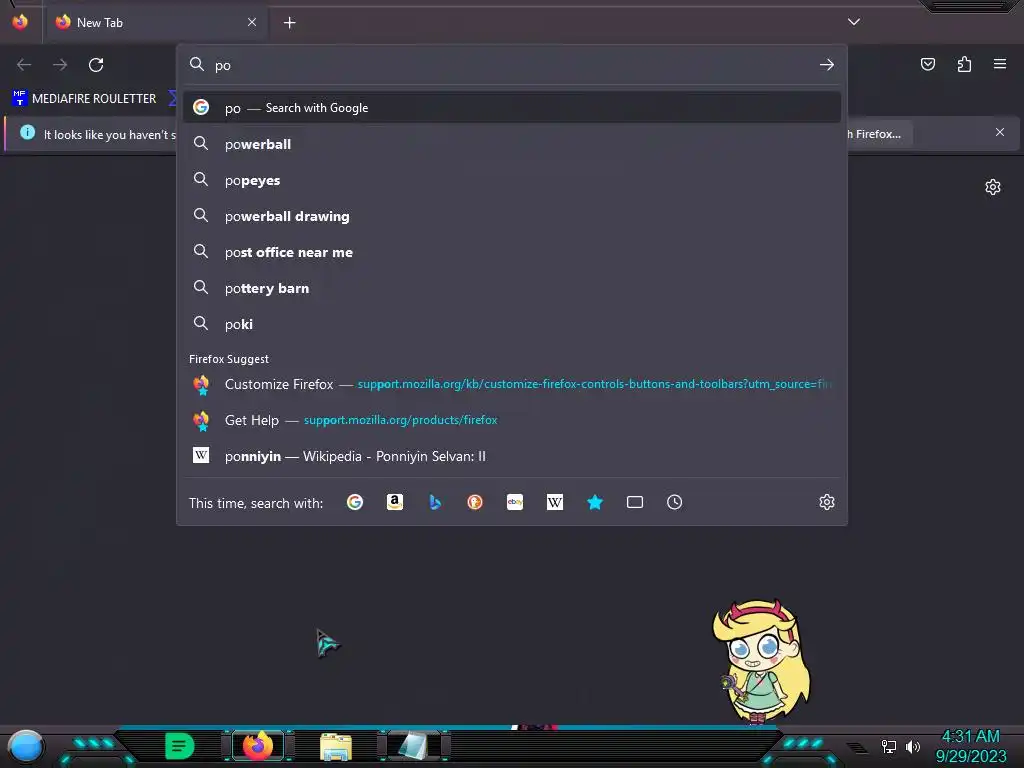Open the Start orb on the taskbar
This screenshot has height=768, width=1024.
pos(26,746)
